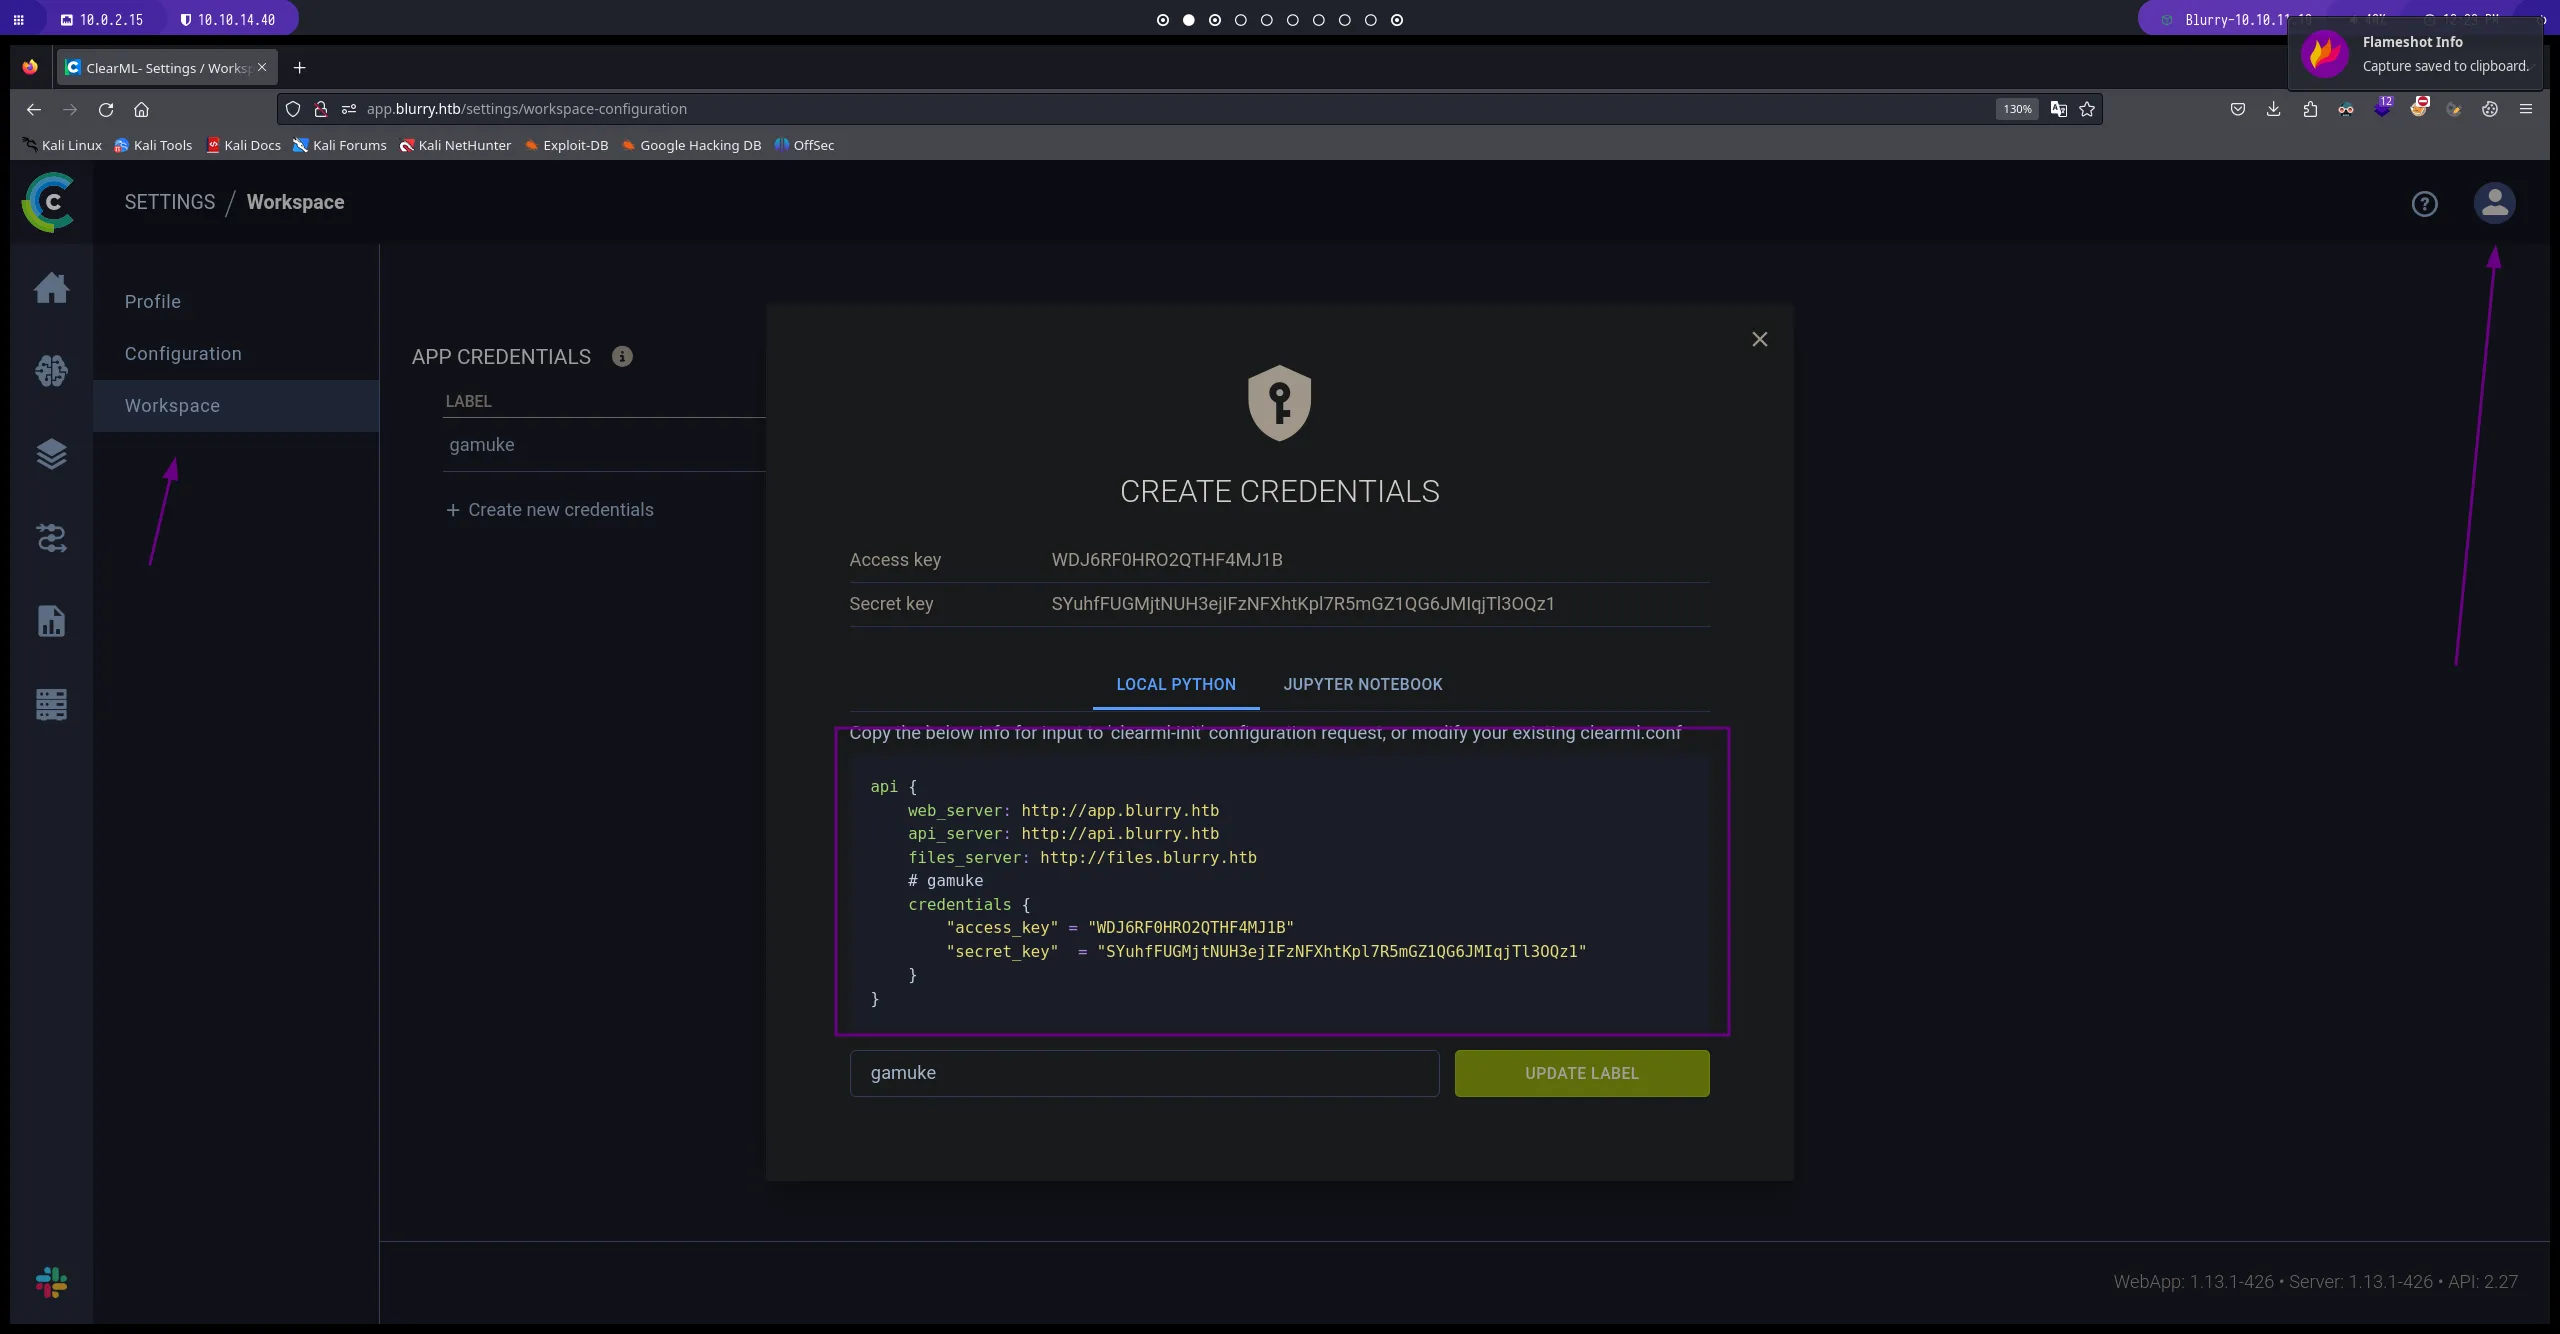
Task: Open the ClearML home dashboard icon
Action: 51,288
